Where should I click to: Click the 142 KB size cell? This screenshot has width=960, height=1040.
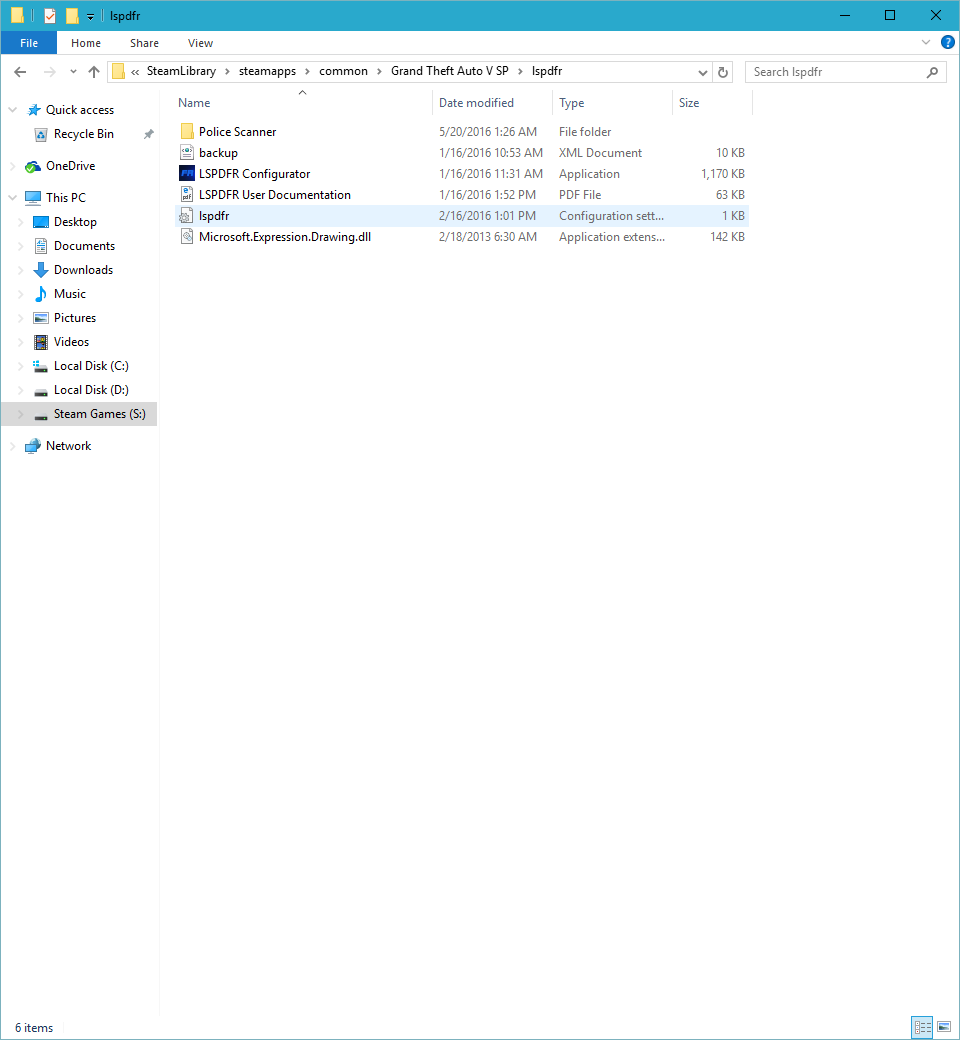pyautogui.click(x=727, y=237)
